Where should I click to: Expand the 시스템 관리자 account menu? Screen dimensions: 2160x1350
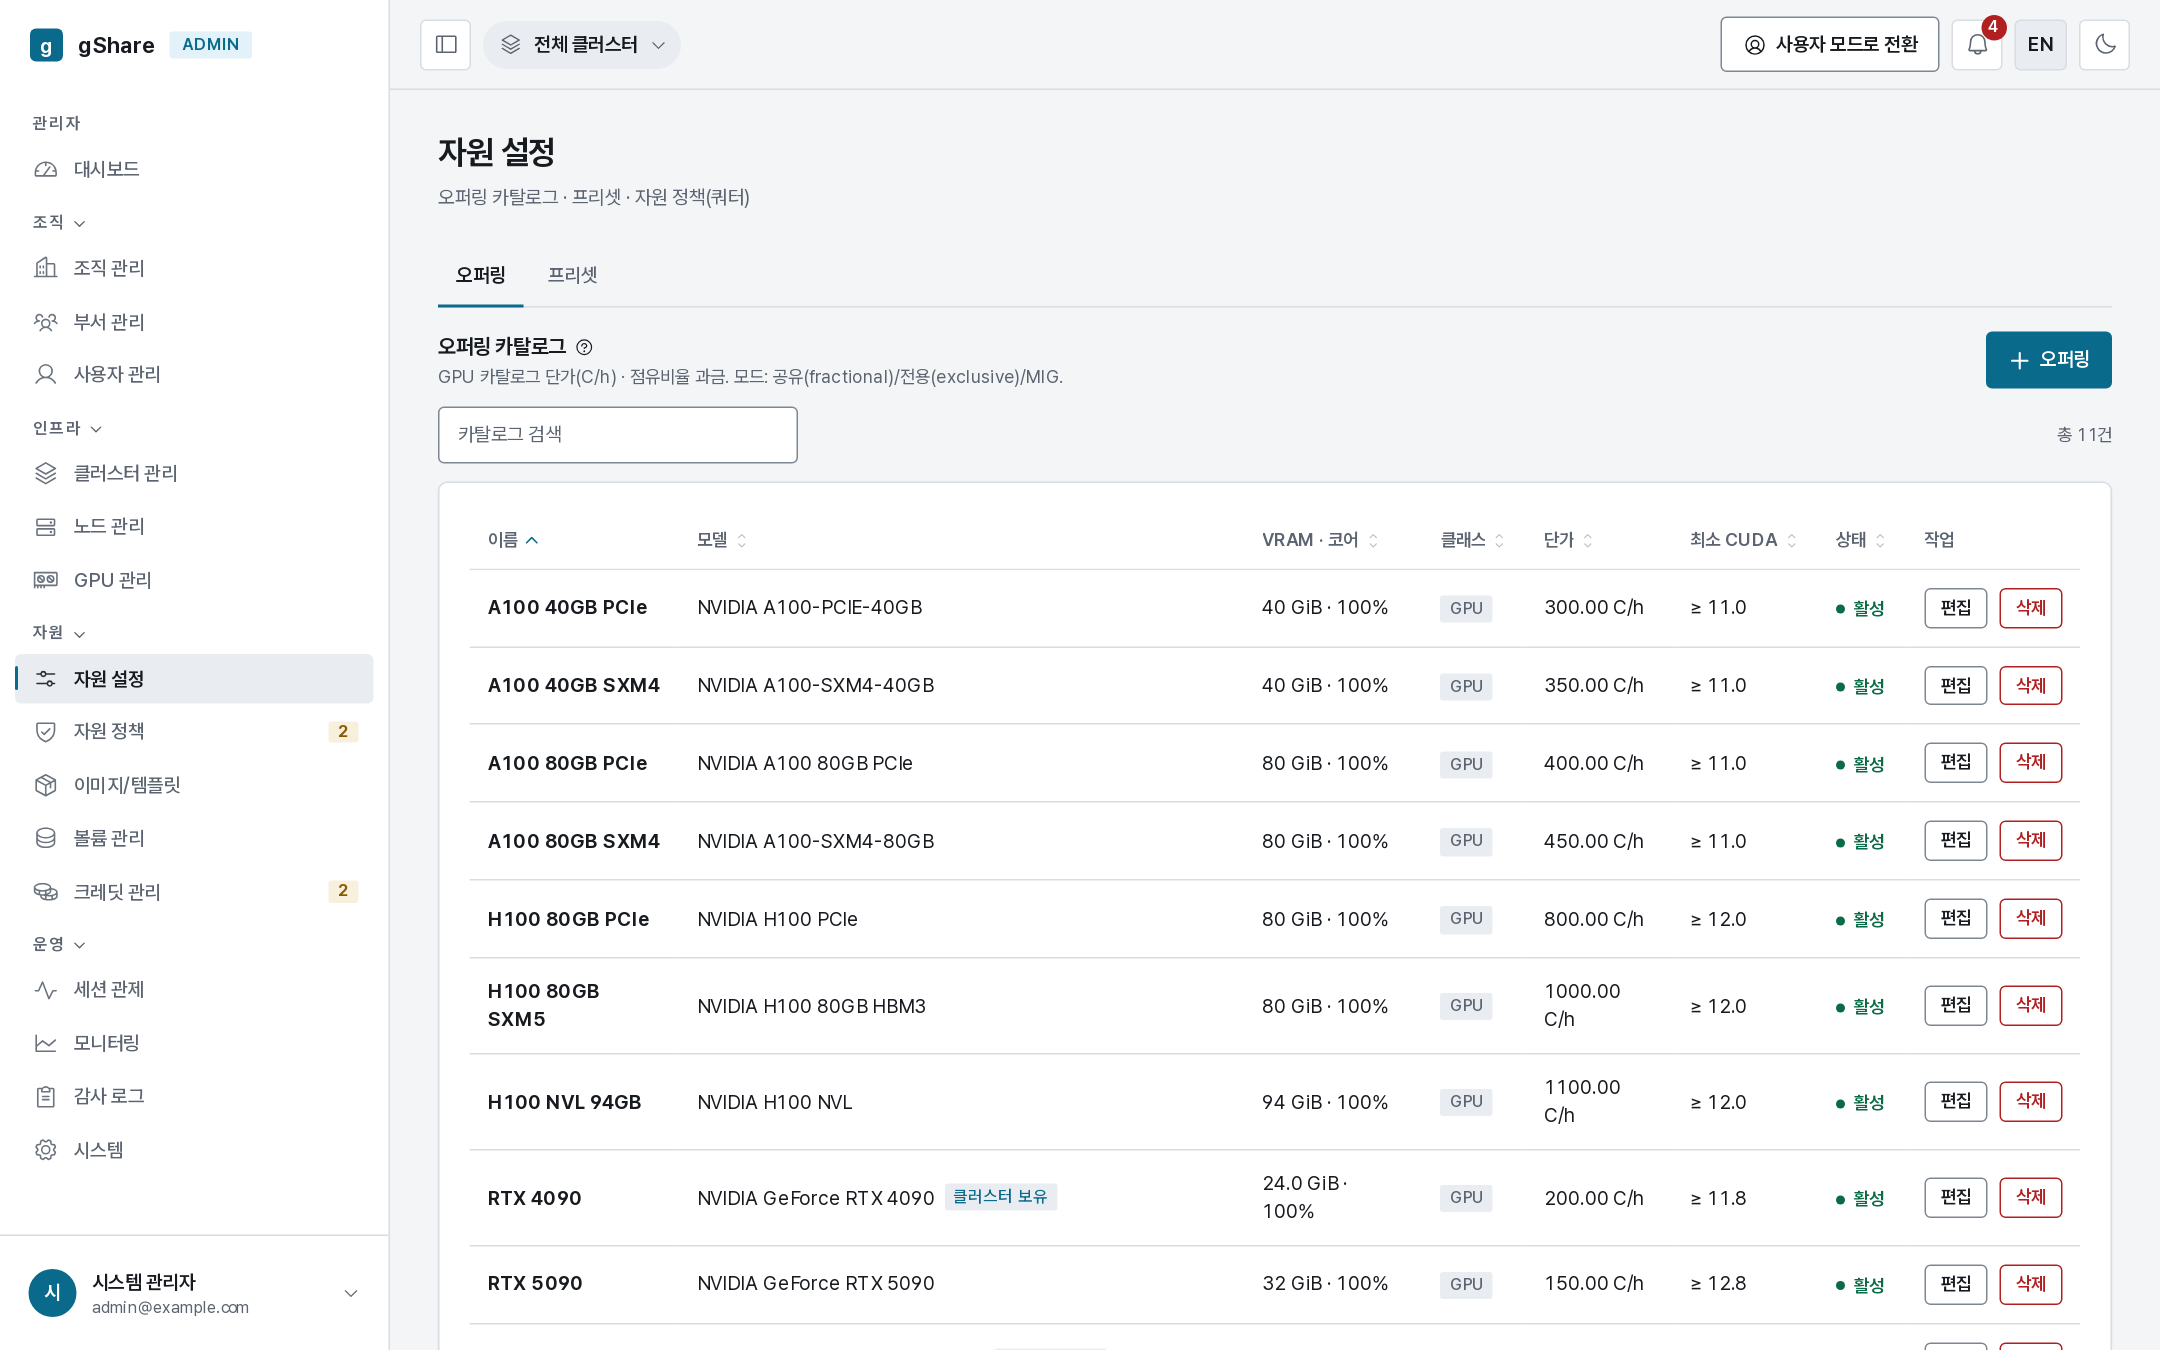(194, 1293)
